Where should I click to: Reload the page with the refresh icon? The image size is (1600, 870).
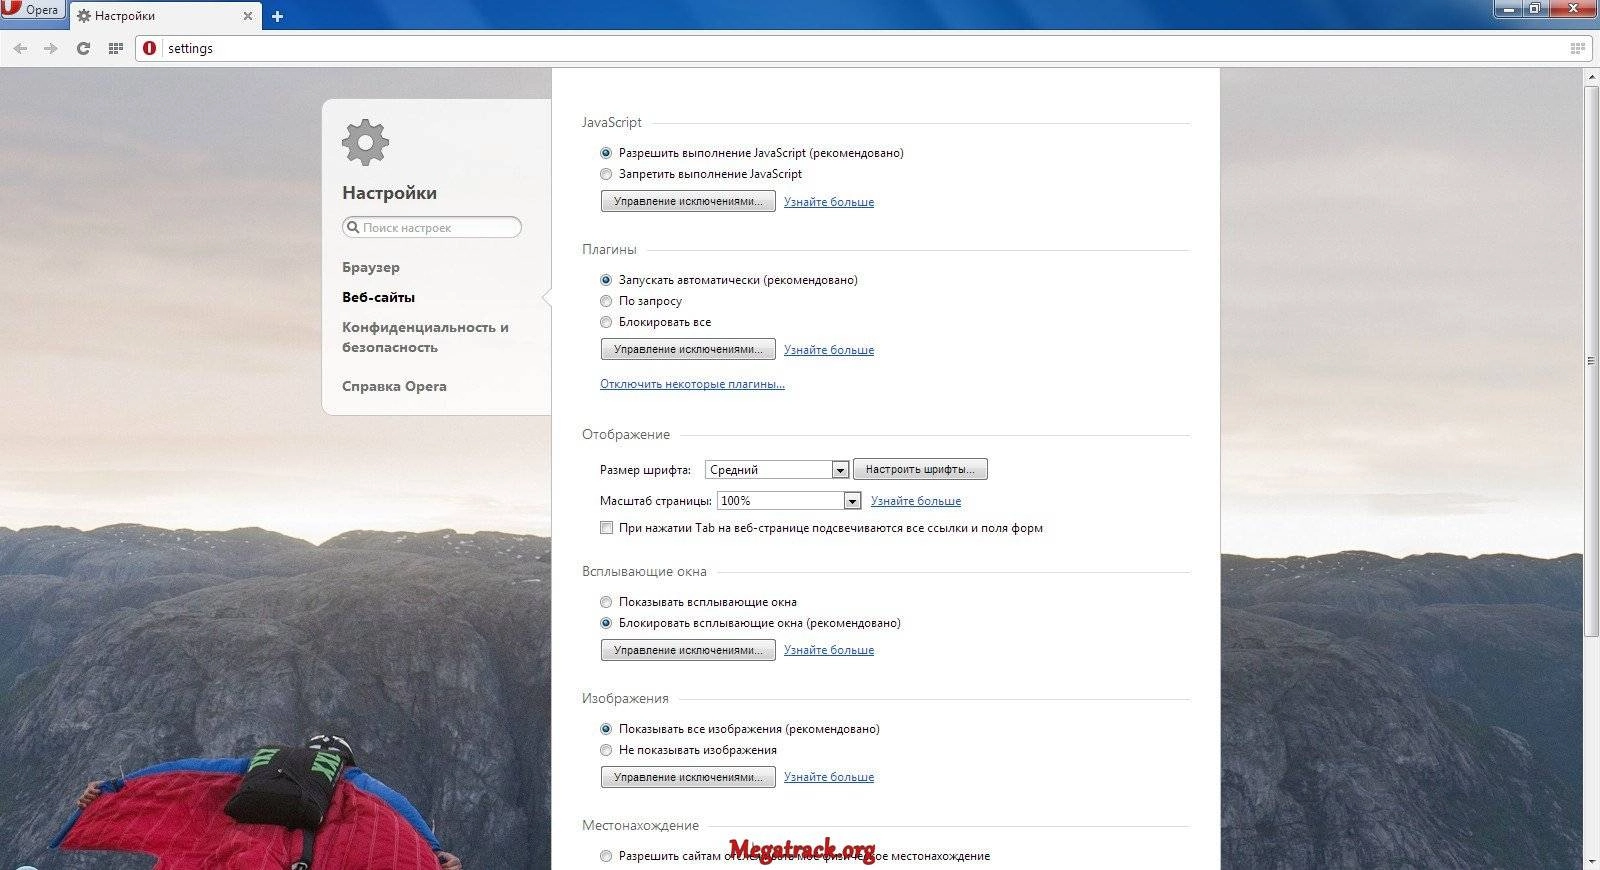(83, 48)
